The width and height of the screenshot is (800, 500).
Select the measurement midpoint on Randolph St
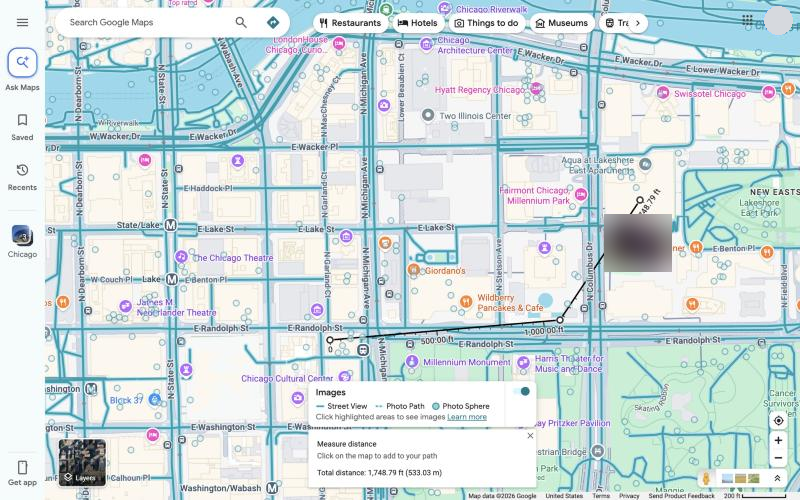[560, 320]
